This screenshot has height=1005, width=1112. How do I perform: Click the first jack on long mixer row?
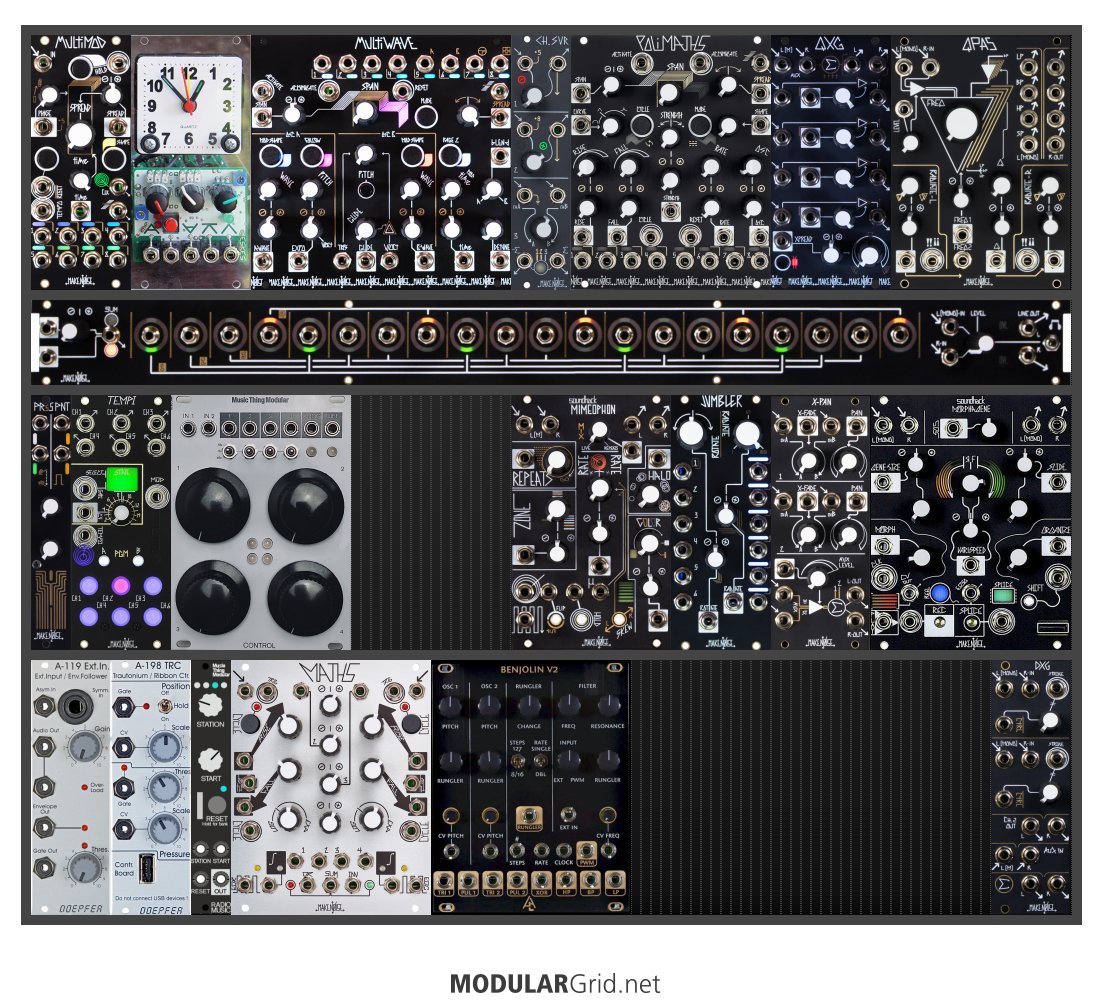click(149, 334)
